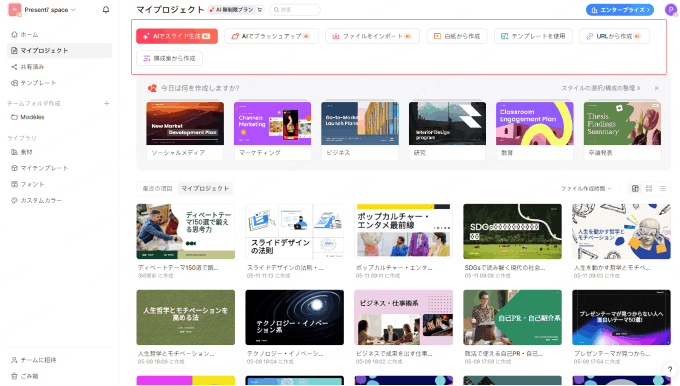Open プレゼンテーマが見つからない人へ project
The height and width of the screenshot is (386, 680).
click(x=621, y=317)
